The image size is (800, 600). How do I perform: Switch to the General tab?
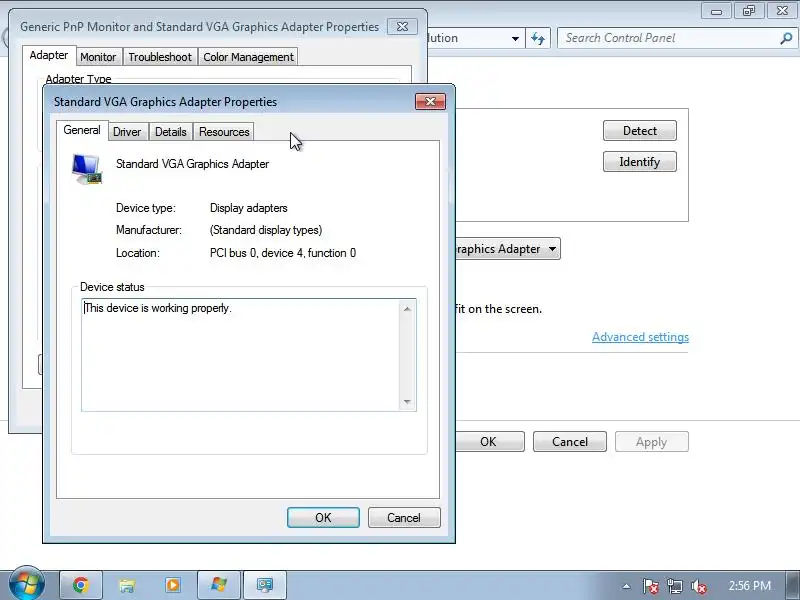[82, 130]
